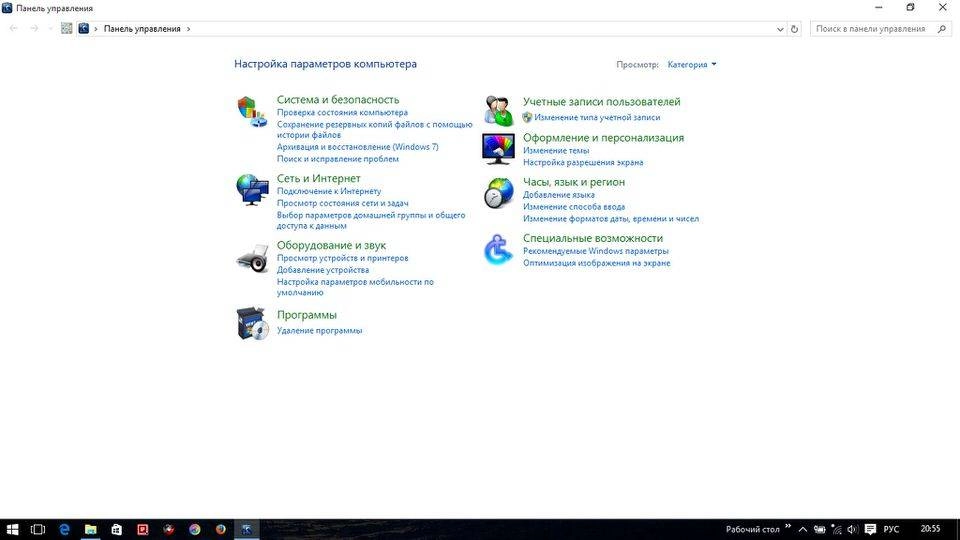Open Программы heading link

pos(307,315)
